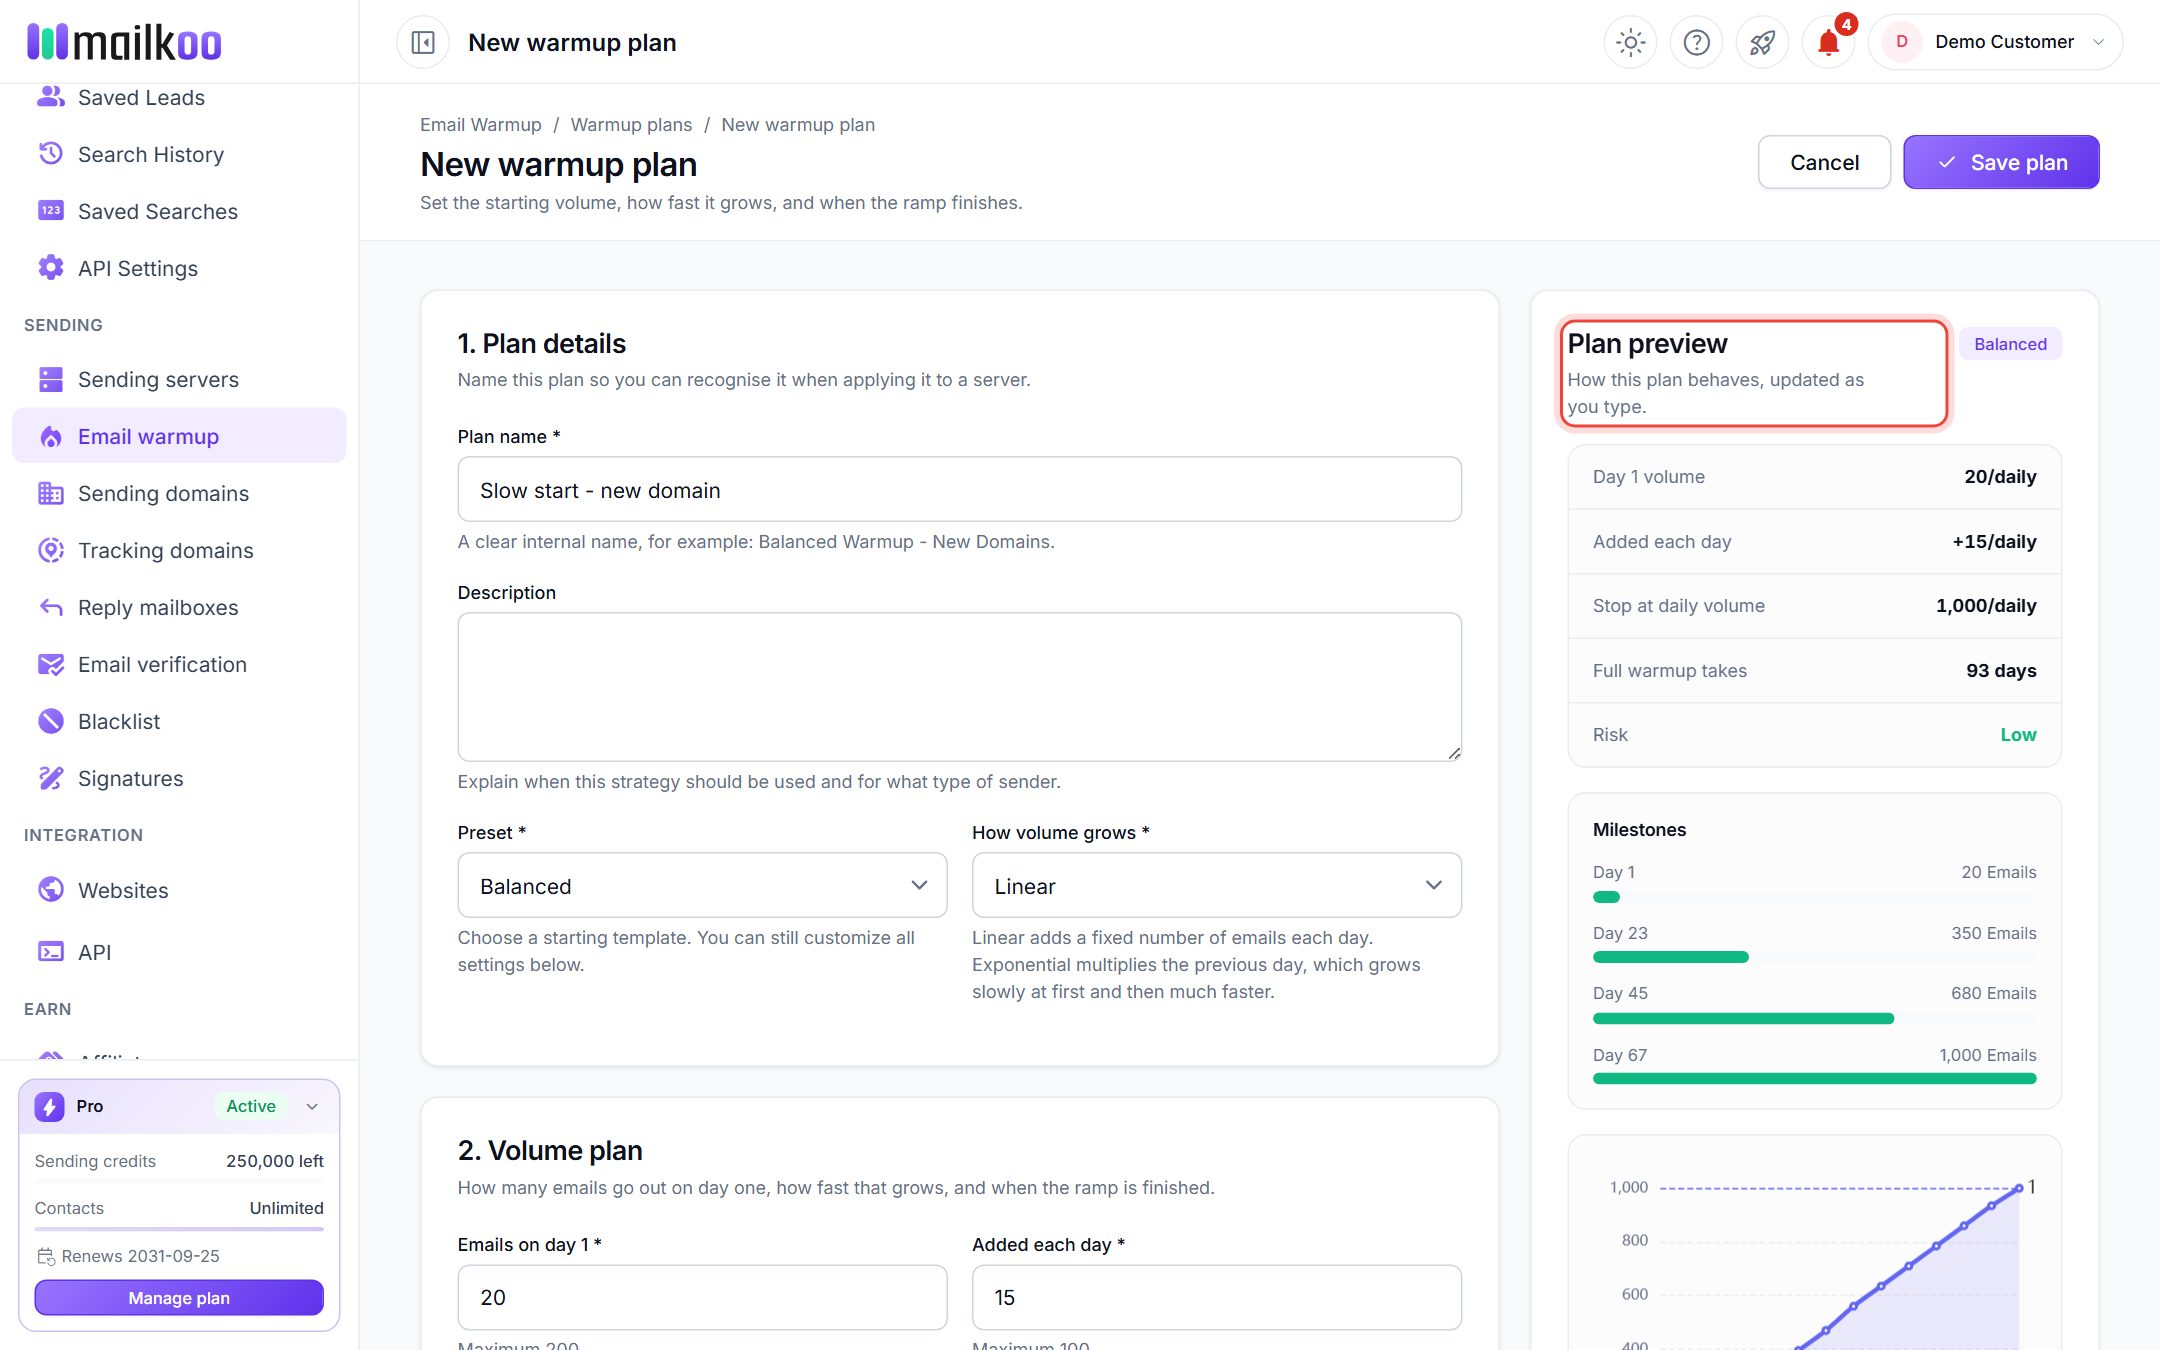Screen dimensions: 2160x1350
Task: Click the +15/daily added value
Action: tap(1994, 541)
